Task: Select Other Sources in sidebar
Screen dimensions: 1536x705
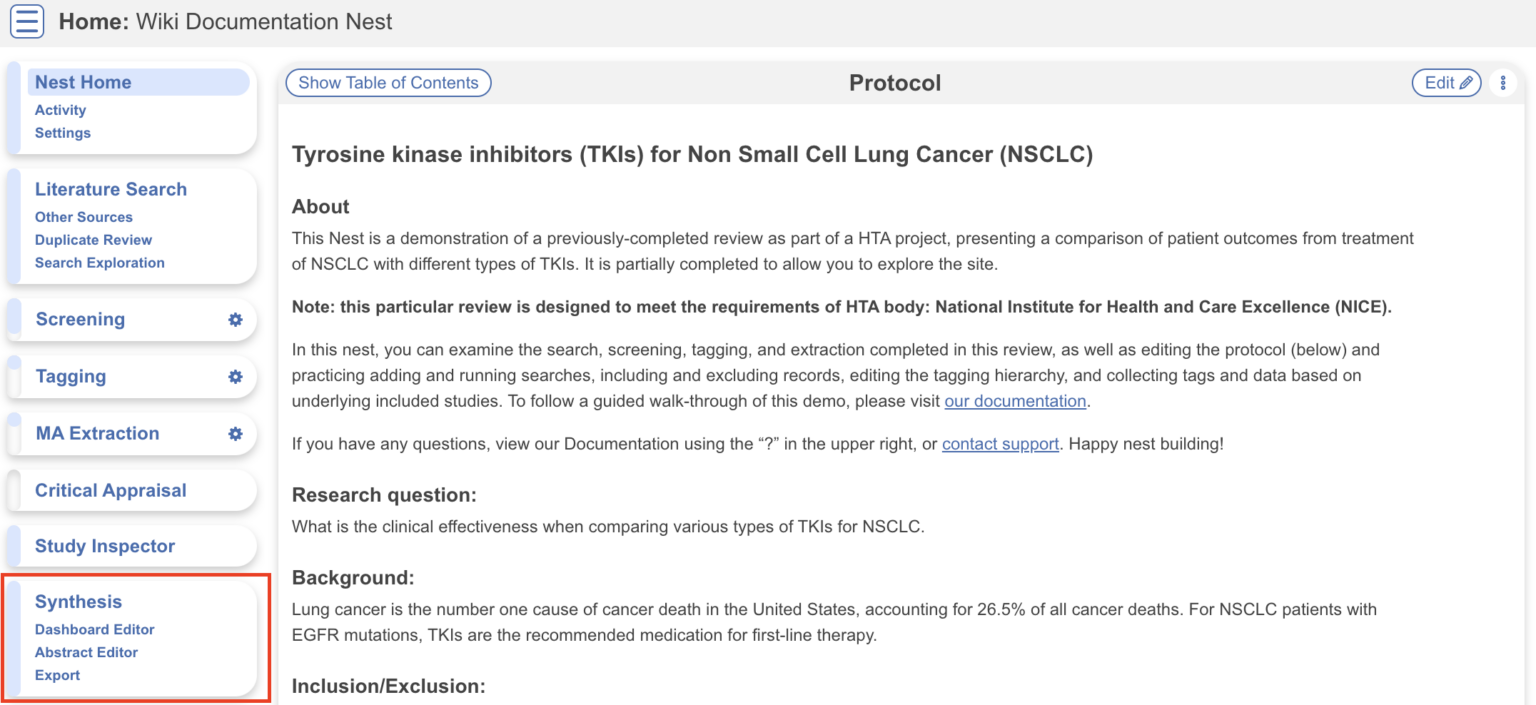Action: tap(83, 217)
